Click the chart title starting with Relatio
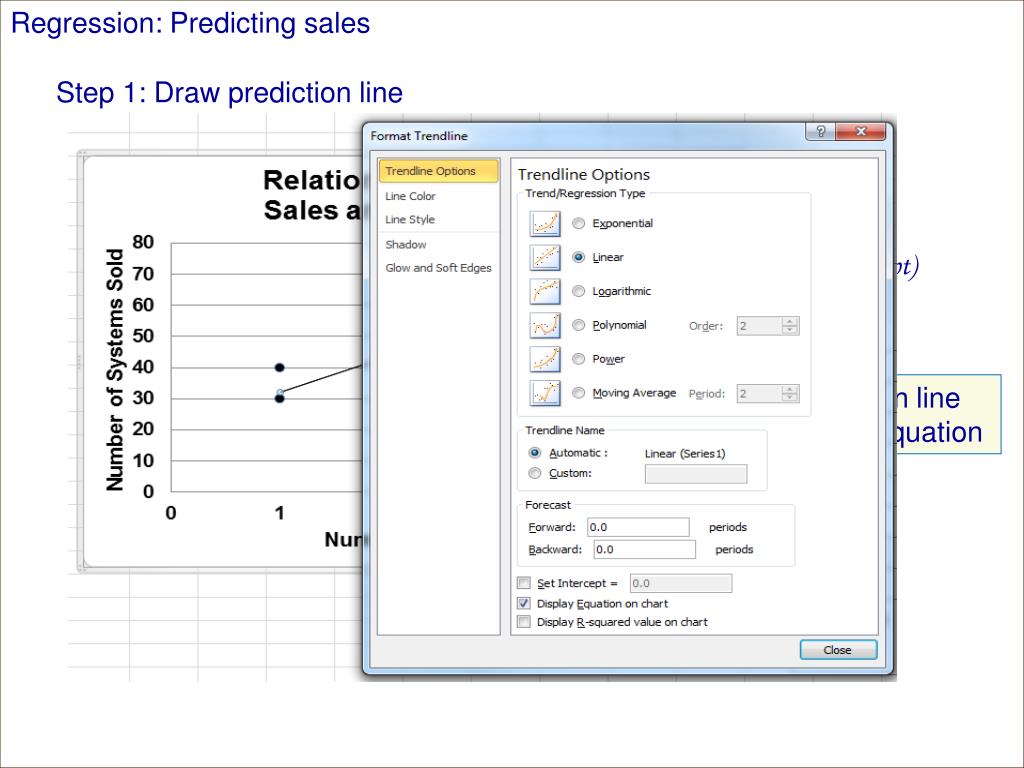The image size is (1024, 768). (x=312, y=195)
